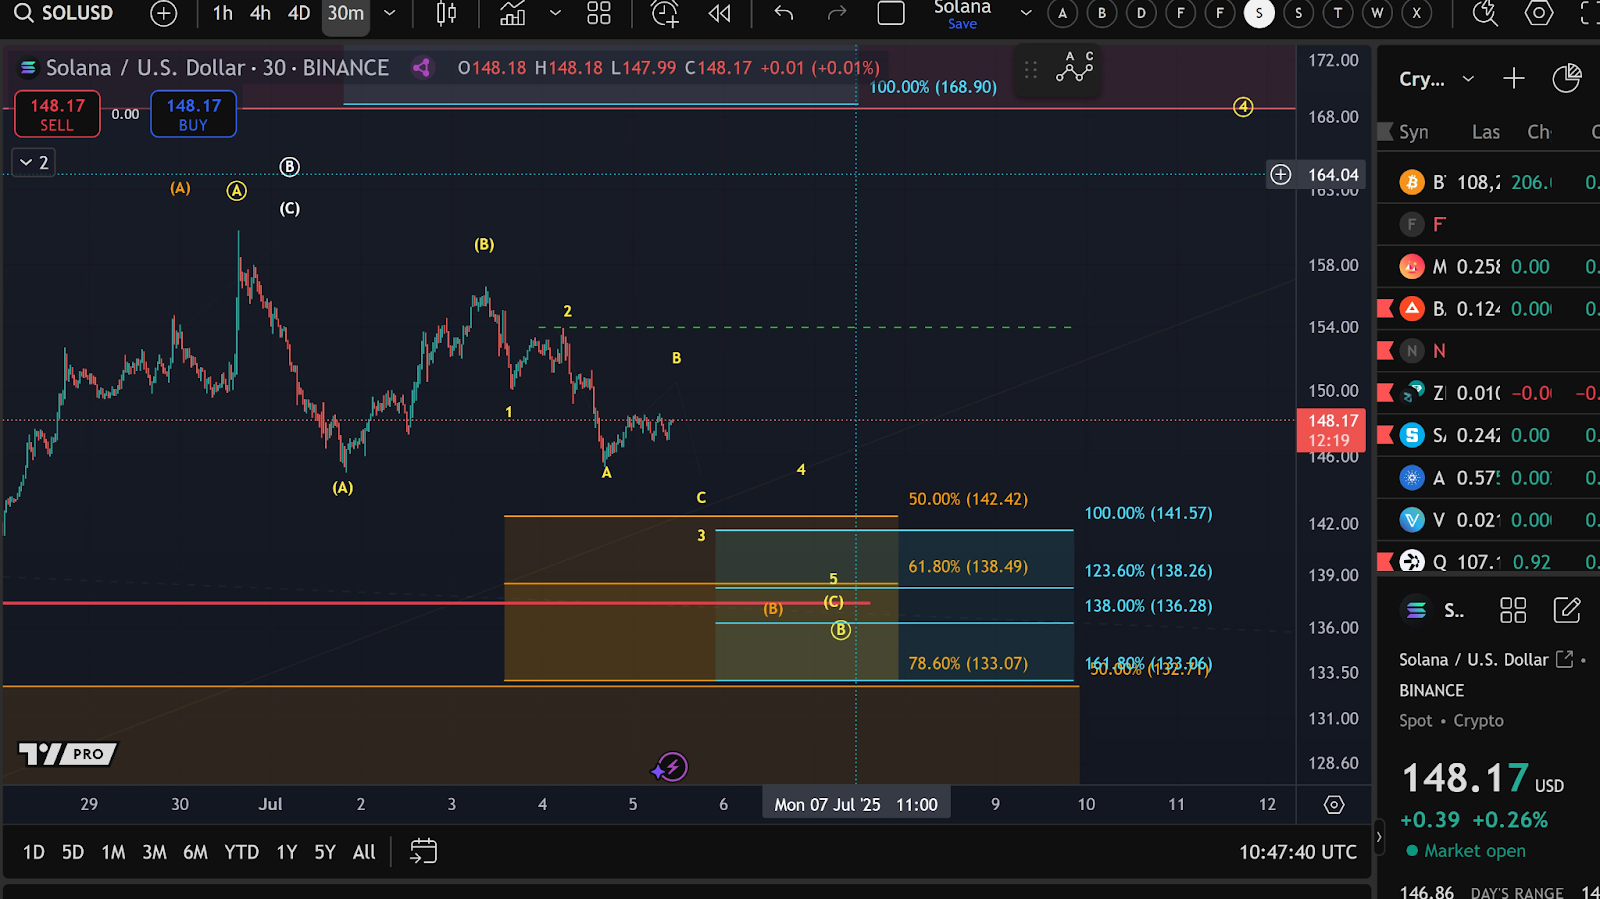Select the ABC Elliott wave drawing tool
Screen dimensions: 1600x899
tap(1075, 68)
